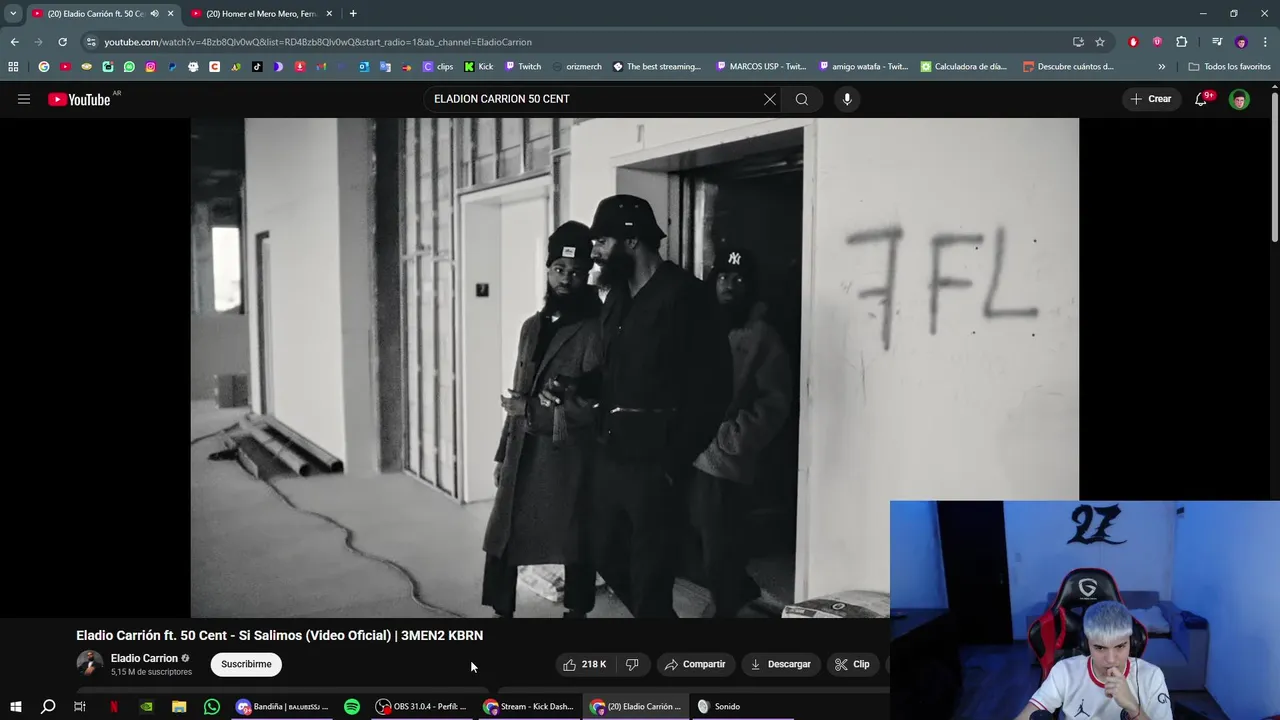1280x720 pixels.
Task: Click the Suscribirme button
Action: pyautogui.click(x=246, y=664)
